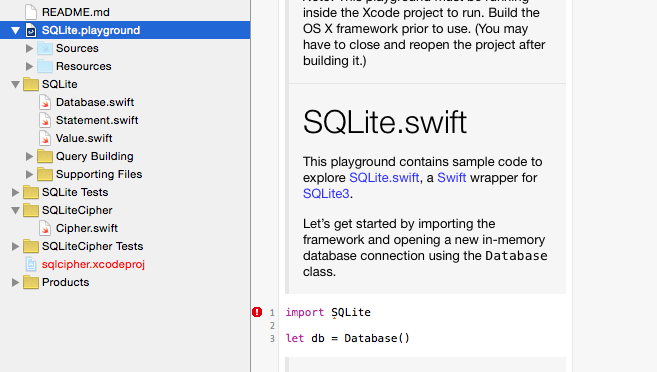Screen dimensions: 657x372
Task: Click the red error icon on line 1
Action: point(257,312)
